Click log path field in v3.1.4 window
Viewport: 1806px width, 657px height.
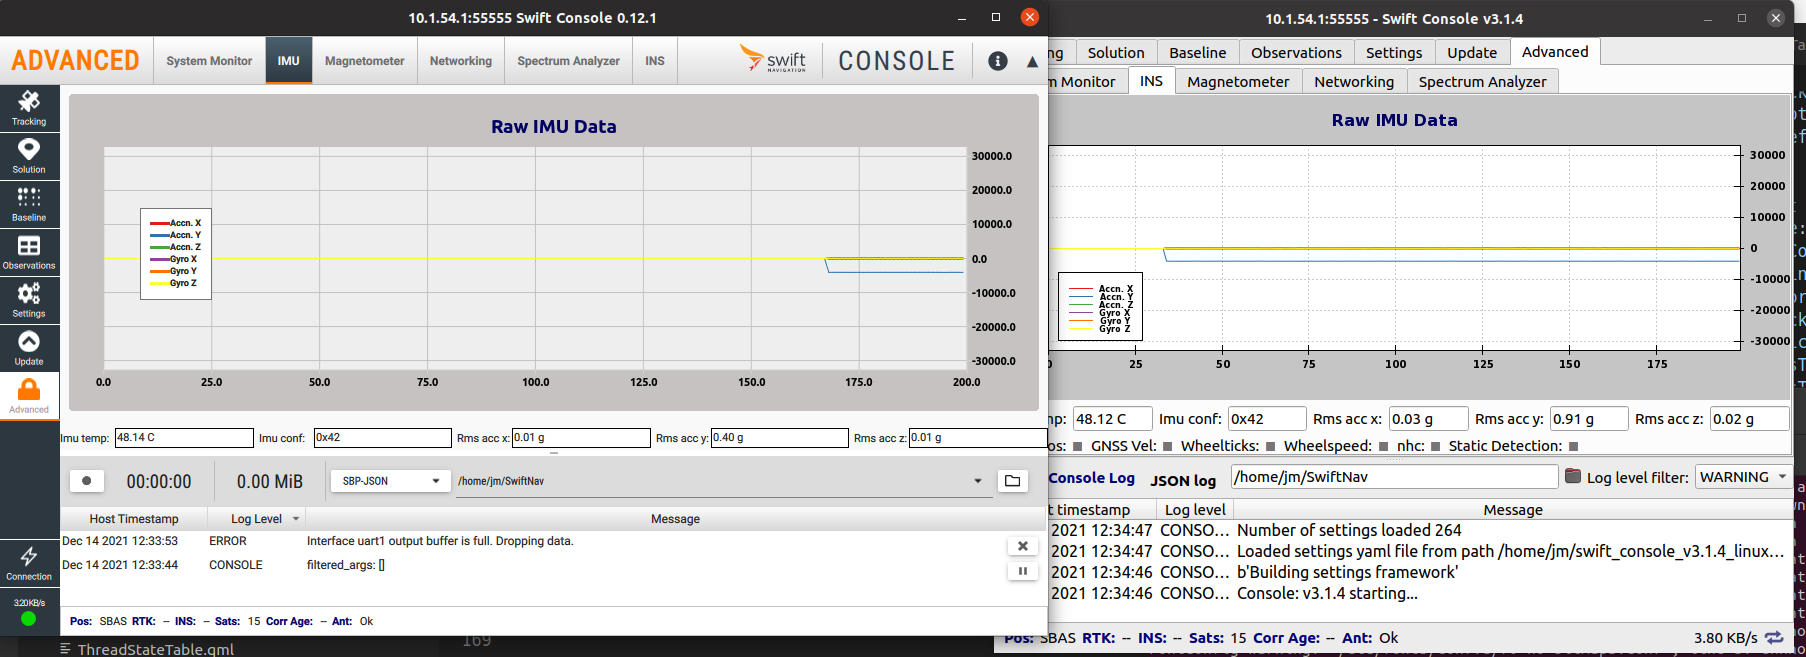click(1394, 477)
